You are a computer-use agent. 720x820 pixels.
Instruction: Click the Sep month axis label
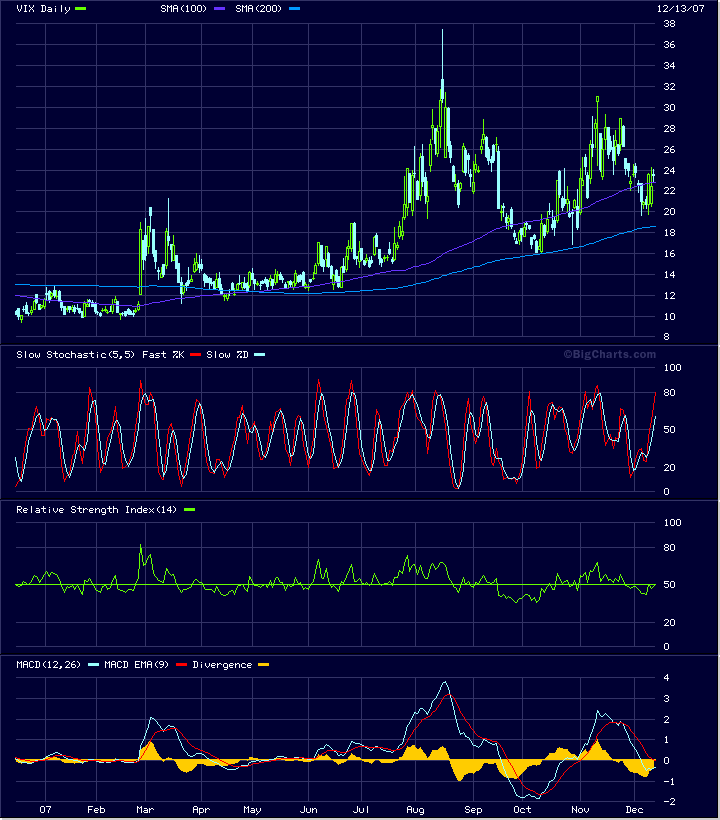click(473, 810)
